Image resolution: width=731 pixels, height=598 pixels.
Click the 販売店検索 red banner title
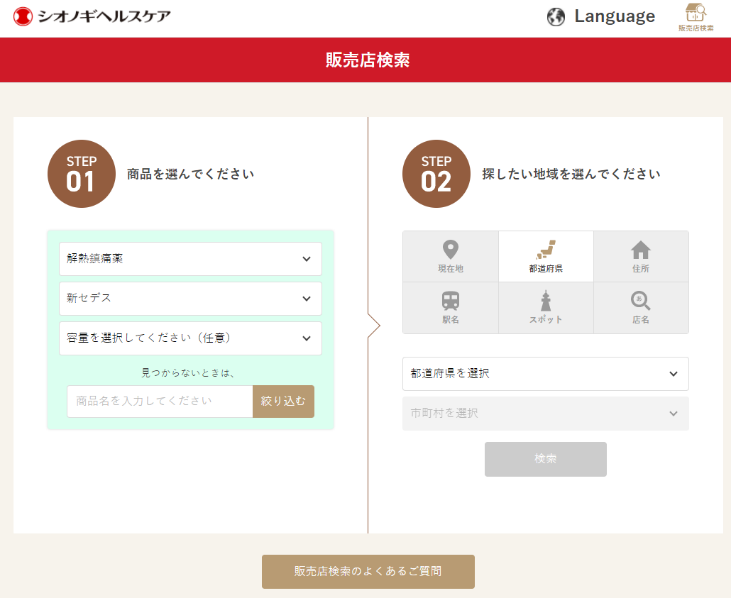click(x=368, y=60)
